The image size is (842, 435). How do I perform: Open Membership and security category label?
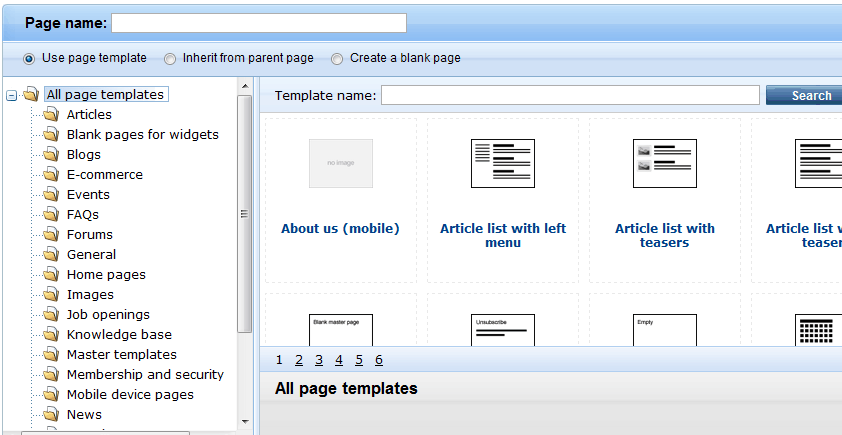146,374
